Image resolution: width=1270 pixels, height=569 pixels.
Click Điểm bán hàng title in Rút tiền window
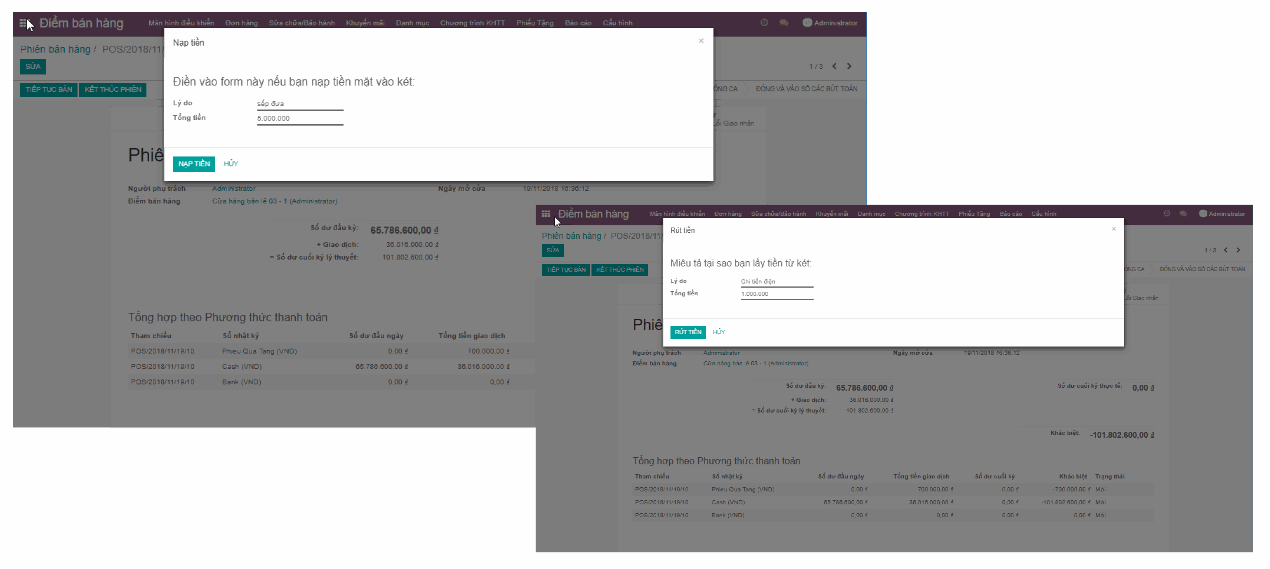pyautogui.click(x=593, y=214)
